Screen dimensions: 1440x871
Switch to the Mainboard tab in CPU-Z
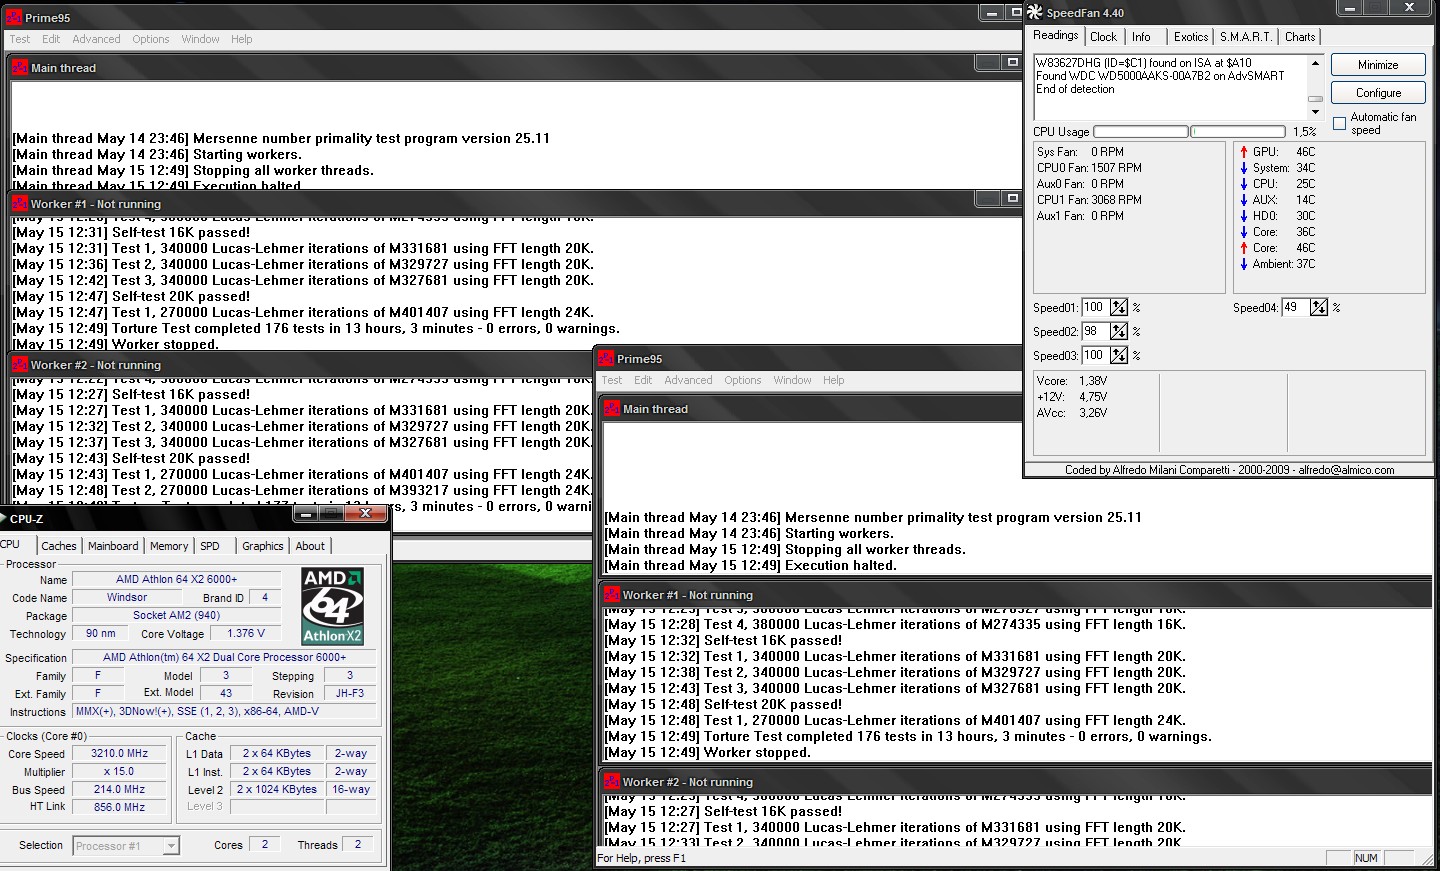113,546
